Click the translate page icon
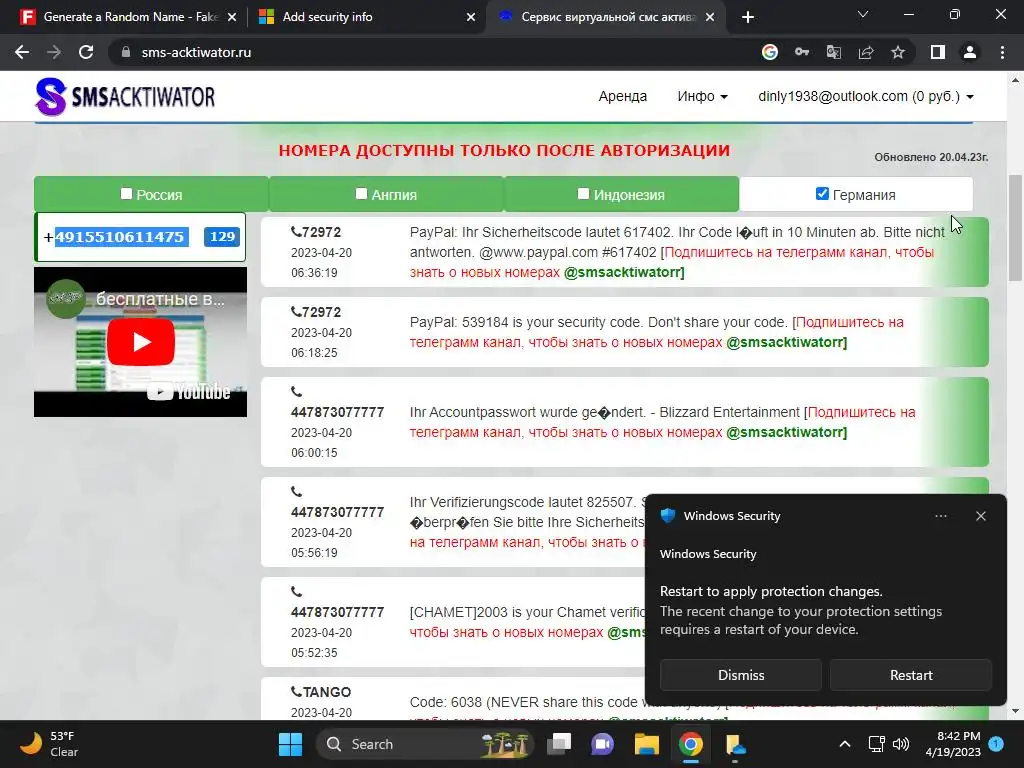This screenshot has width=1024, height=768. pos(834,52)
